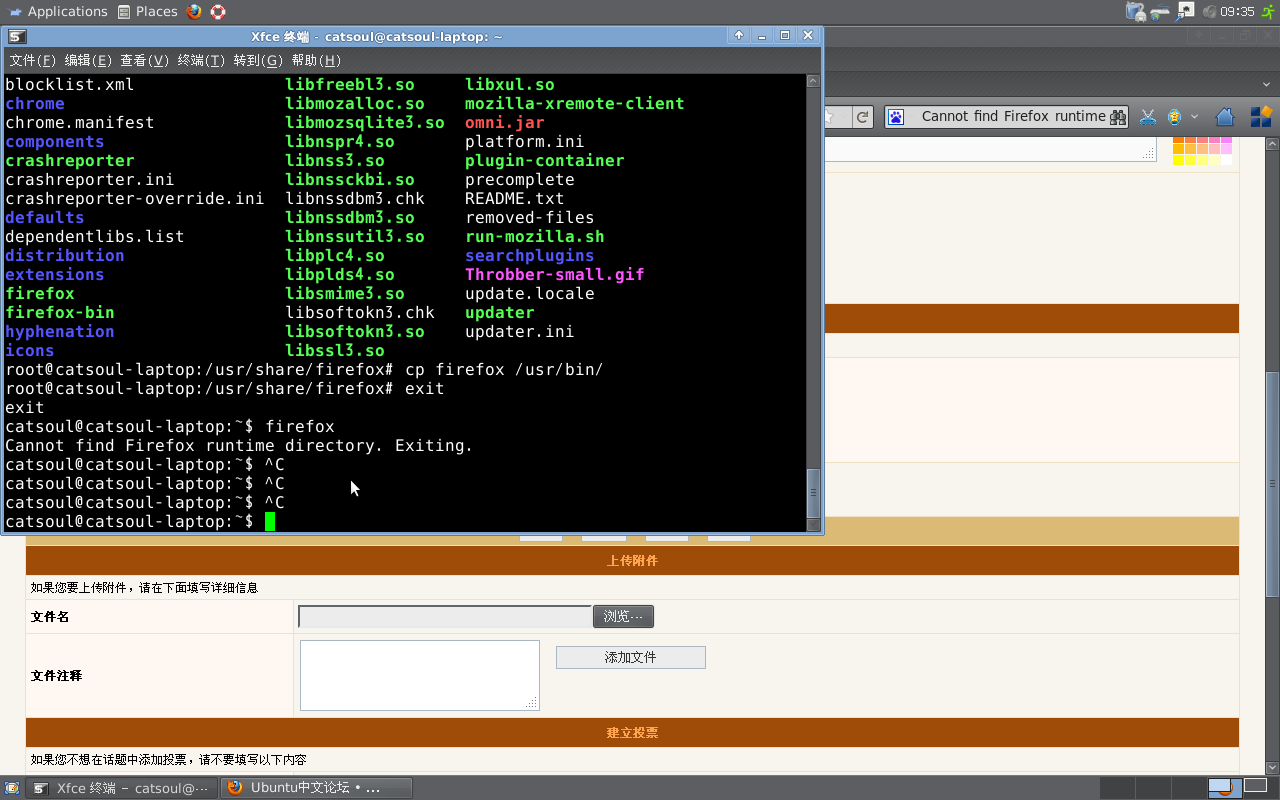
Task: Click the 浏览… browse button
Action: coord(623,616)
